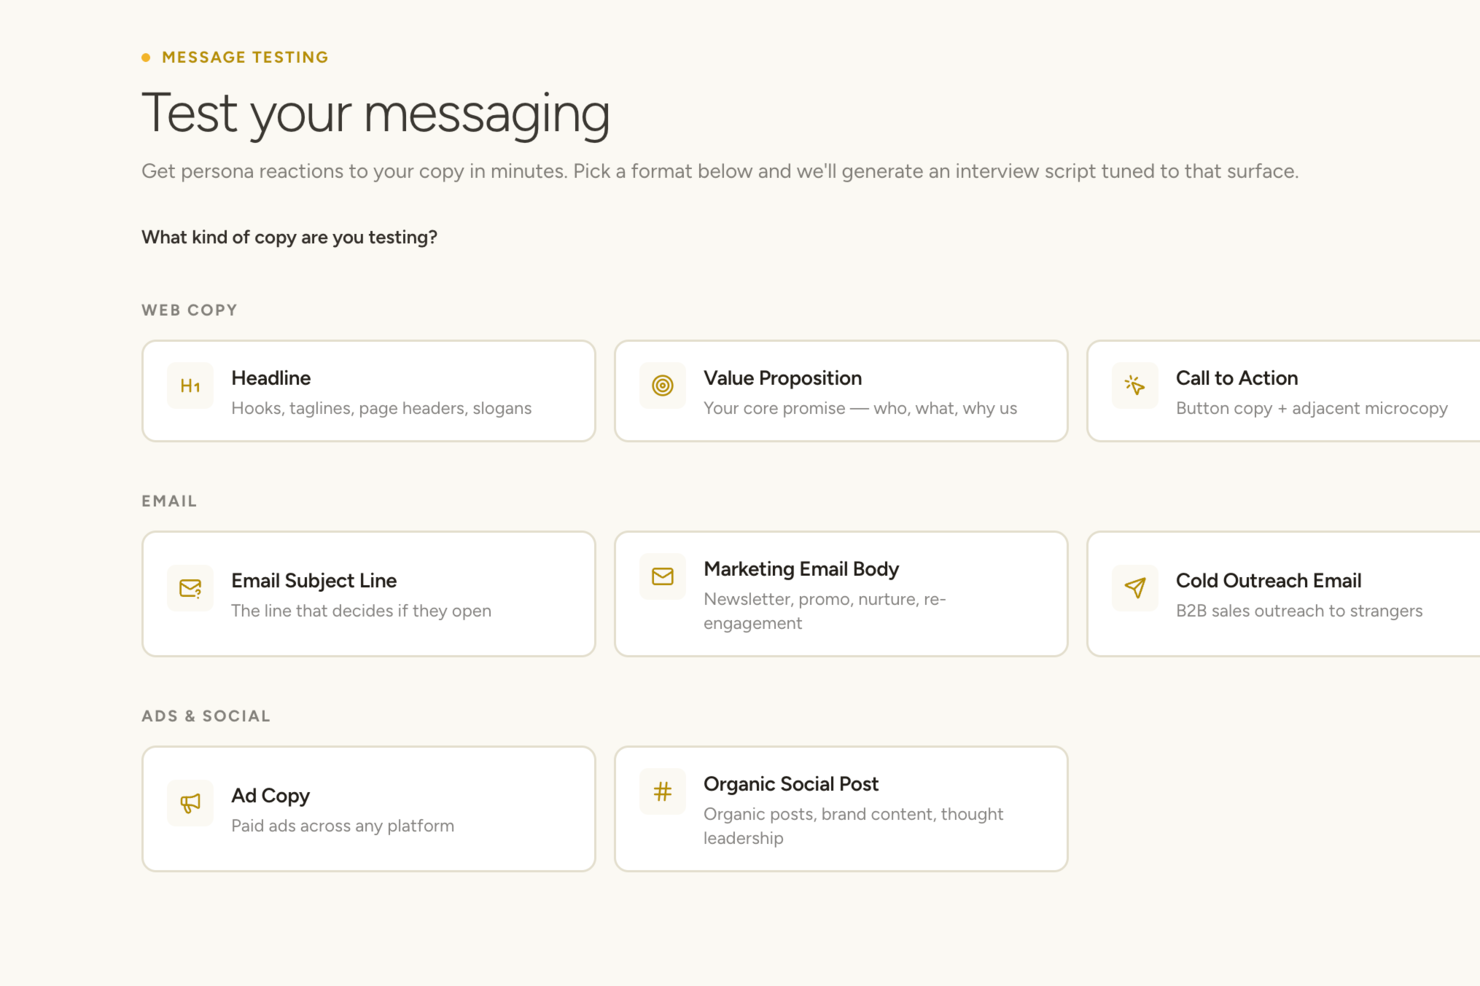Viewport: 1480px width, 986px height.
Task: Click the mail icon for Marketing Email Body
Action: (663, 576)
